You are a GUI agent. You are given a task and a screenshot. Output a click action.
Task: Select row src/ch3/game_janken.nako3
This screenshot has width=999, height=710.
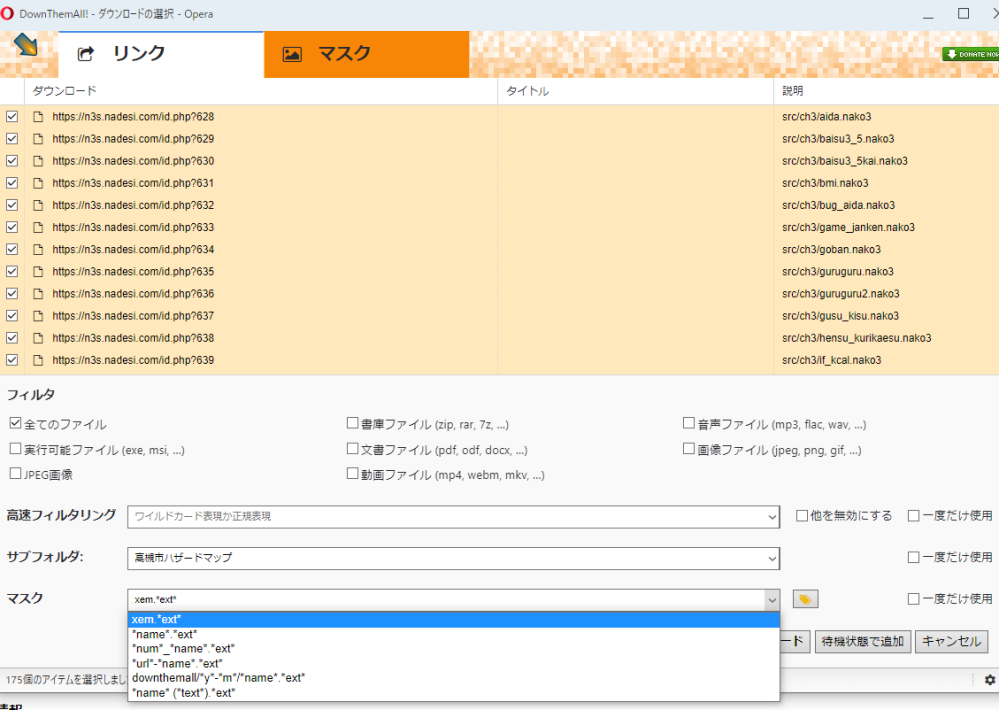coord(848,228)
